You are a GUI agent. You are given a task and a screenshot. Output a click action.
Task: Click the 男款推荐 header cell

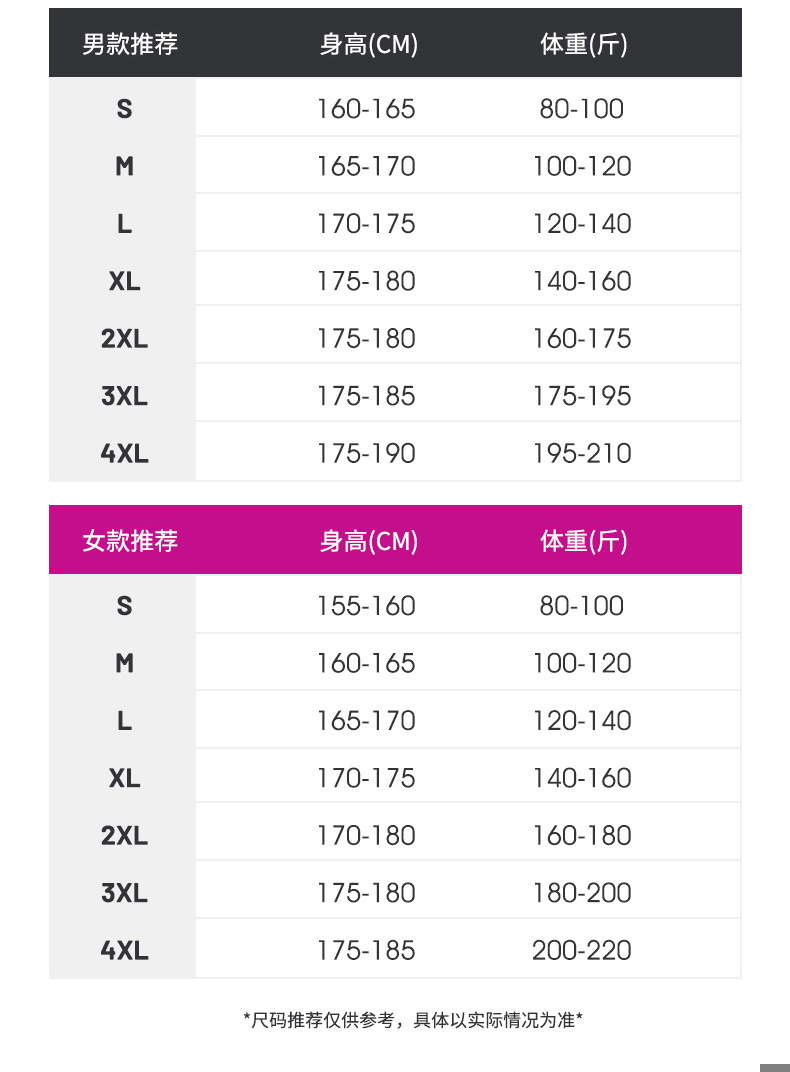[x=130, y=44]
